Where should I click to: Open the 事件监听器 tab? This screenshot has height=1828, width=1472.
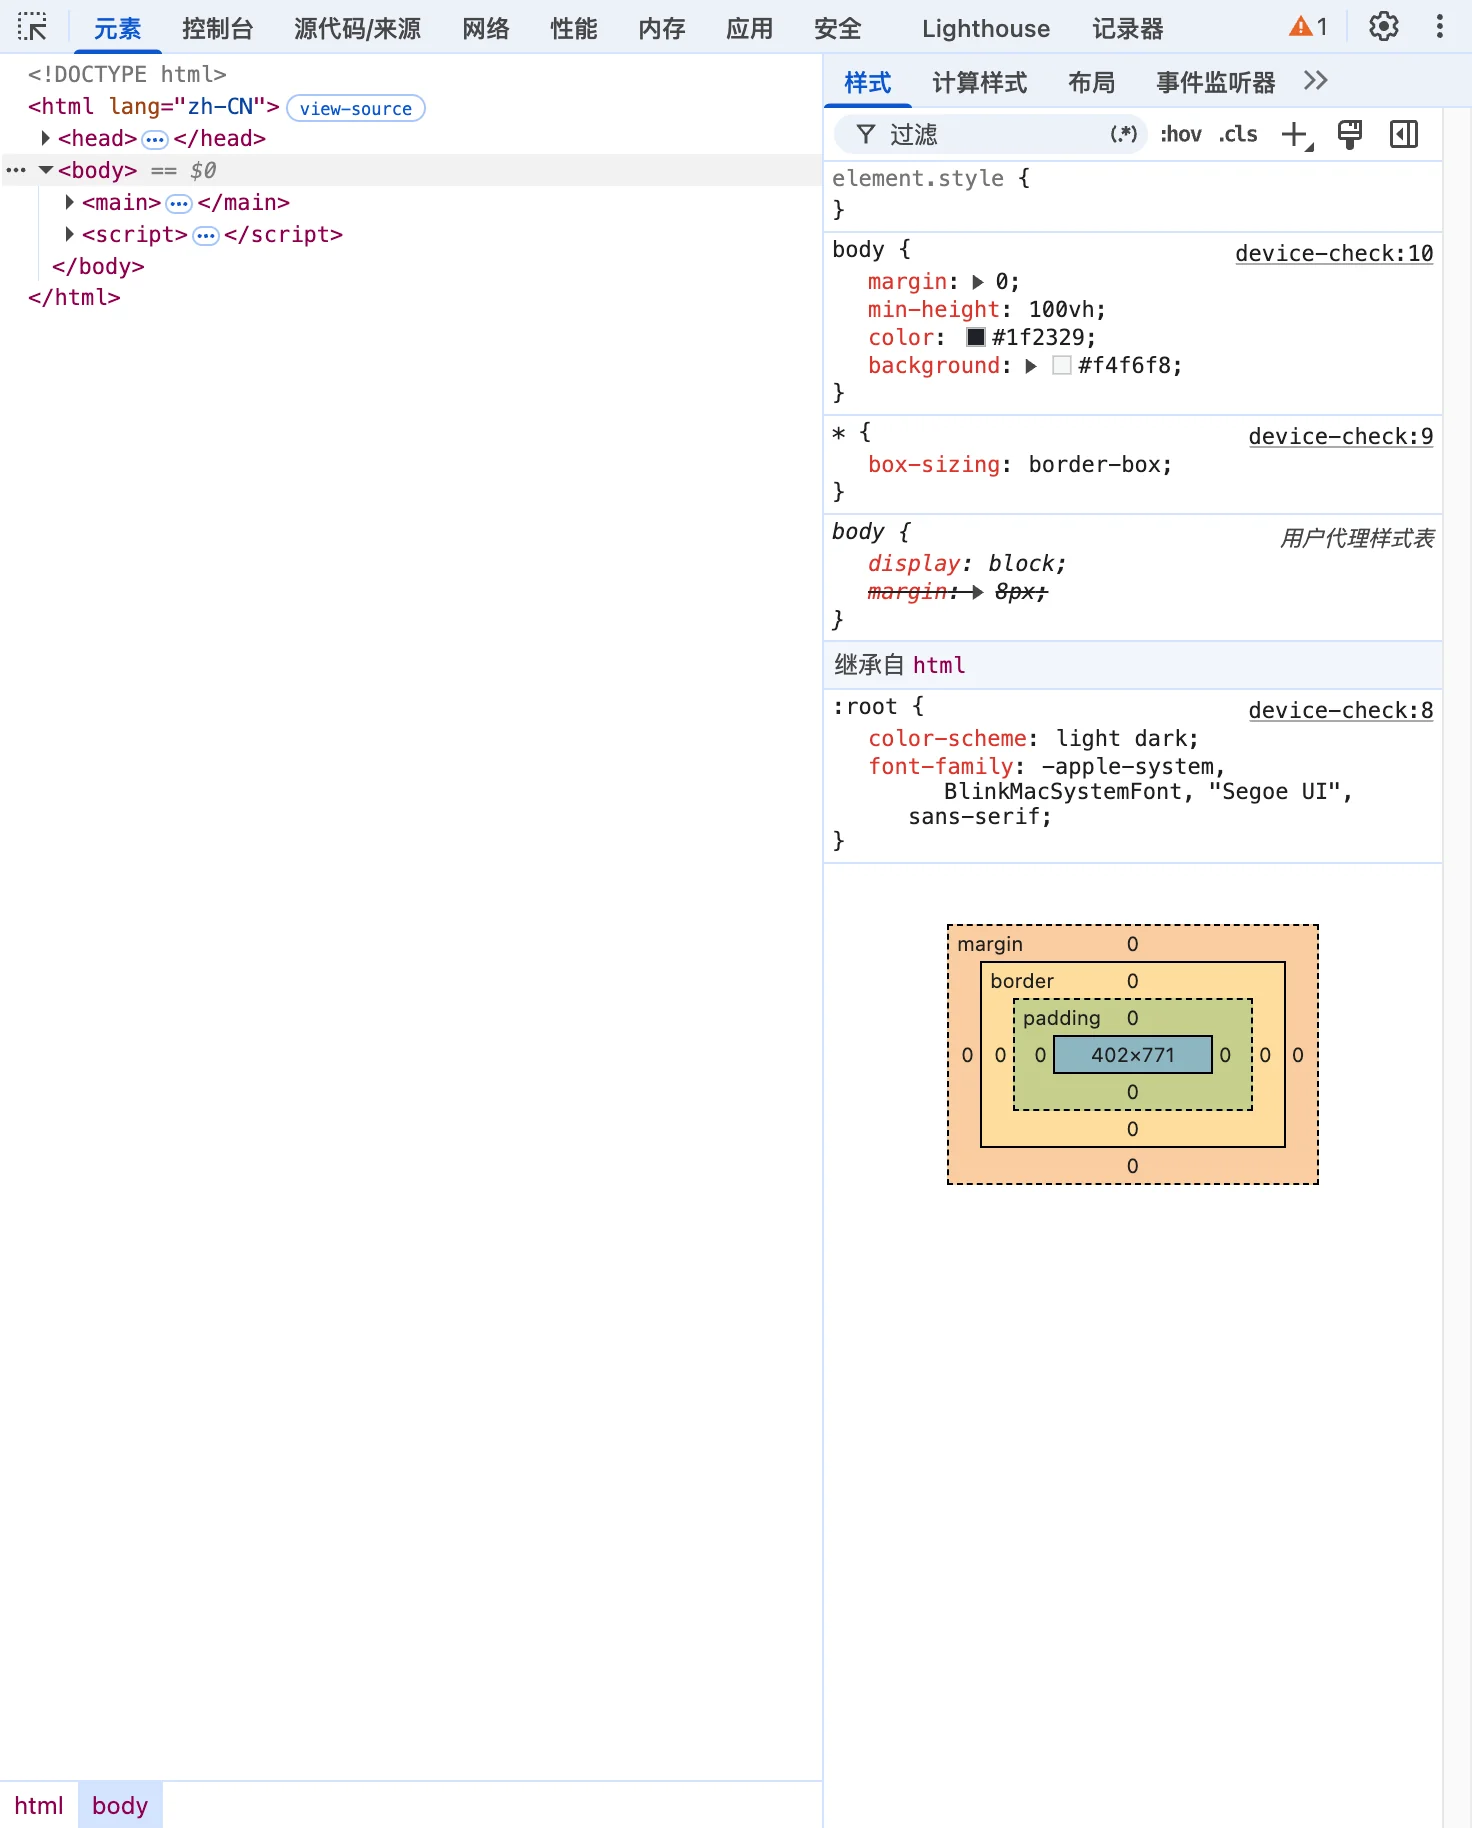point(1216,82)
